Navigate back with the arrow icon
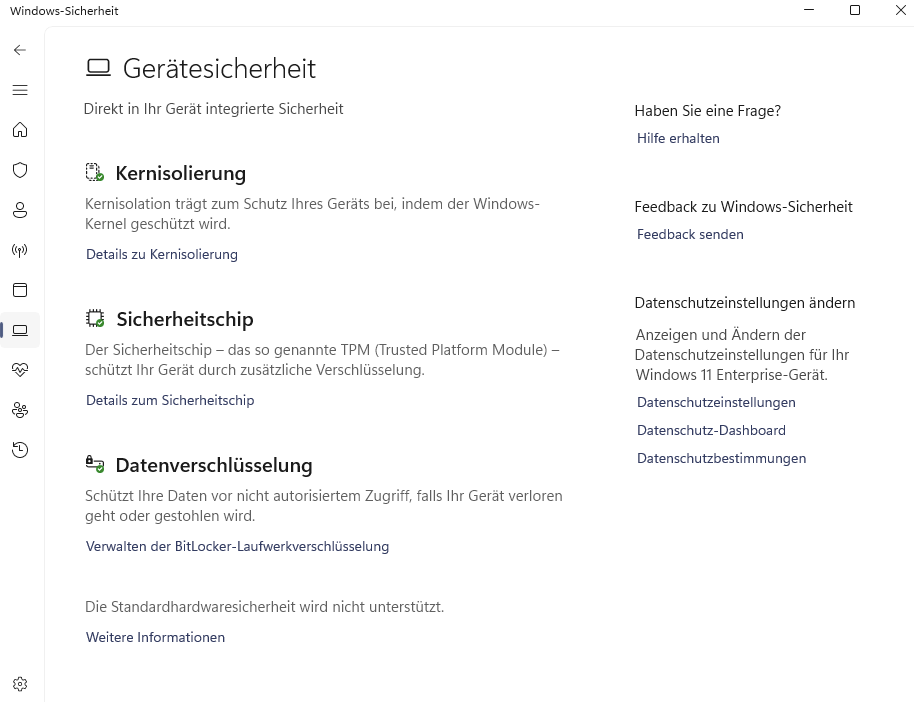The image size is (914, 702). click(x=19, y=50)
